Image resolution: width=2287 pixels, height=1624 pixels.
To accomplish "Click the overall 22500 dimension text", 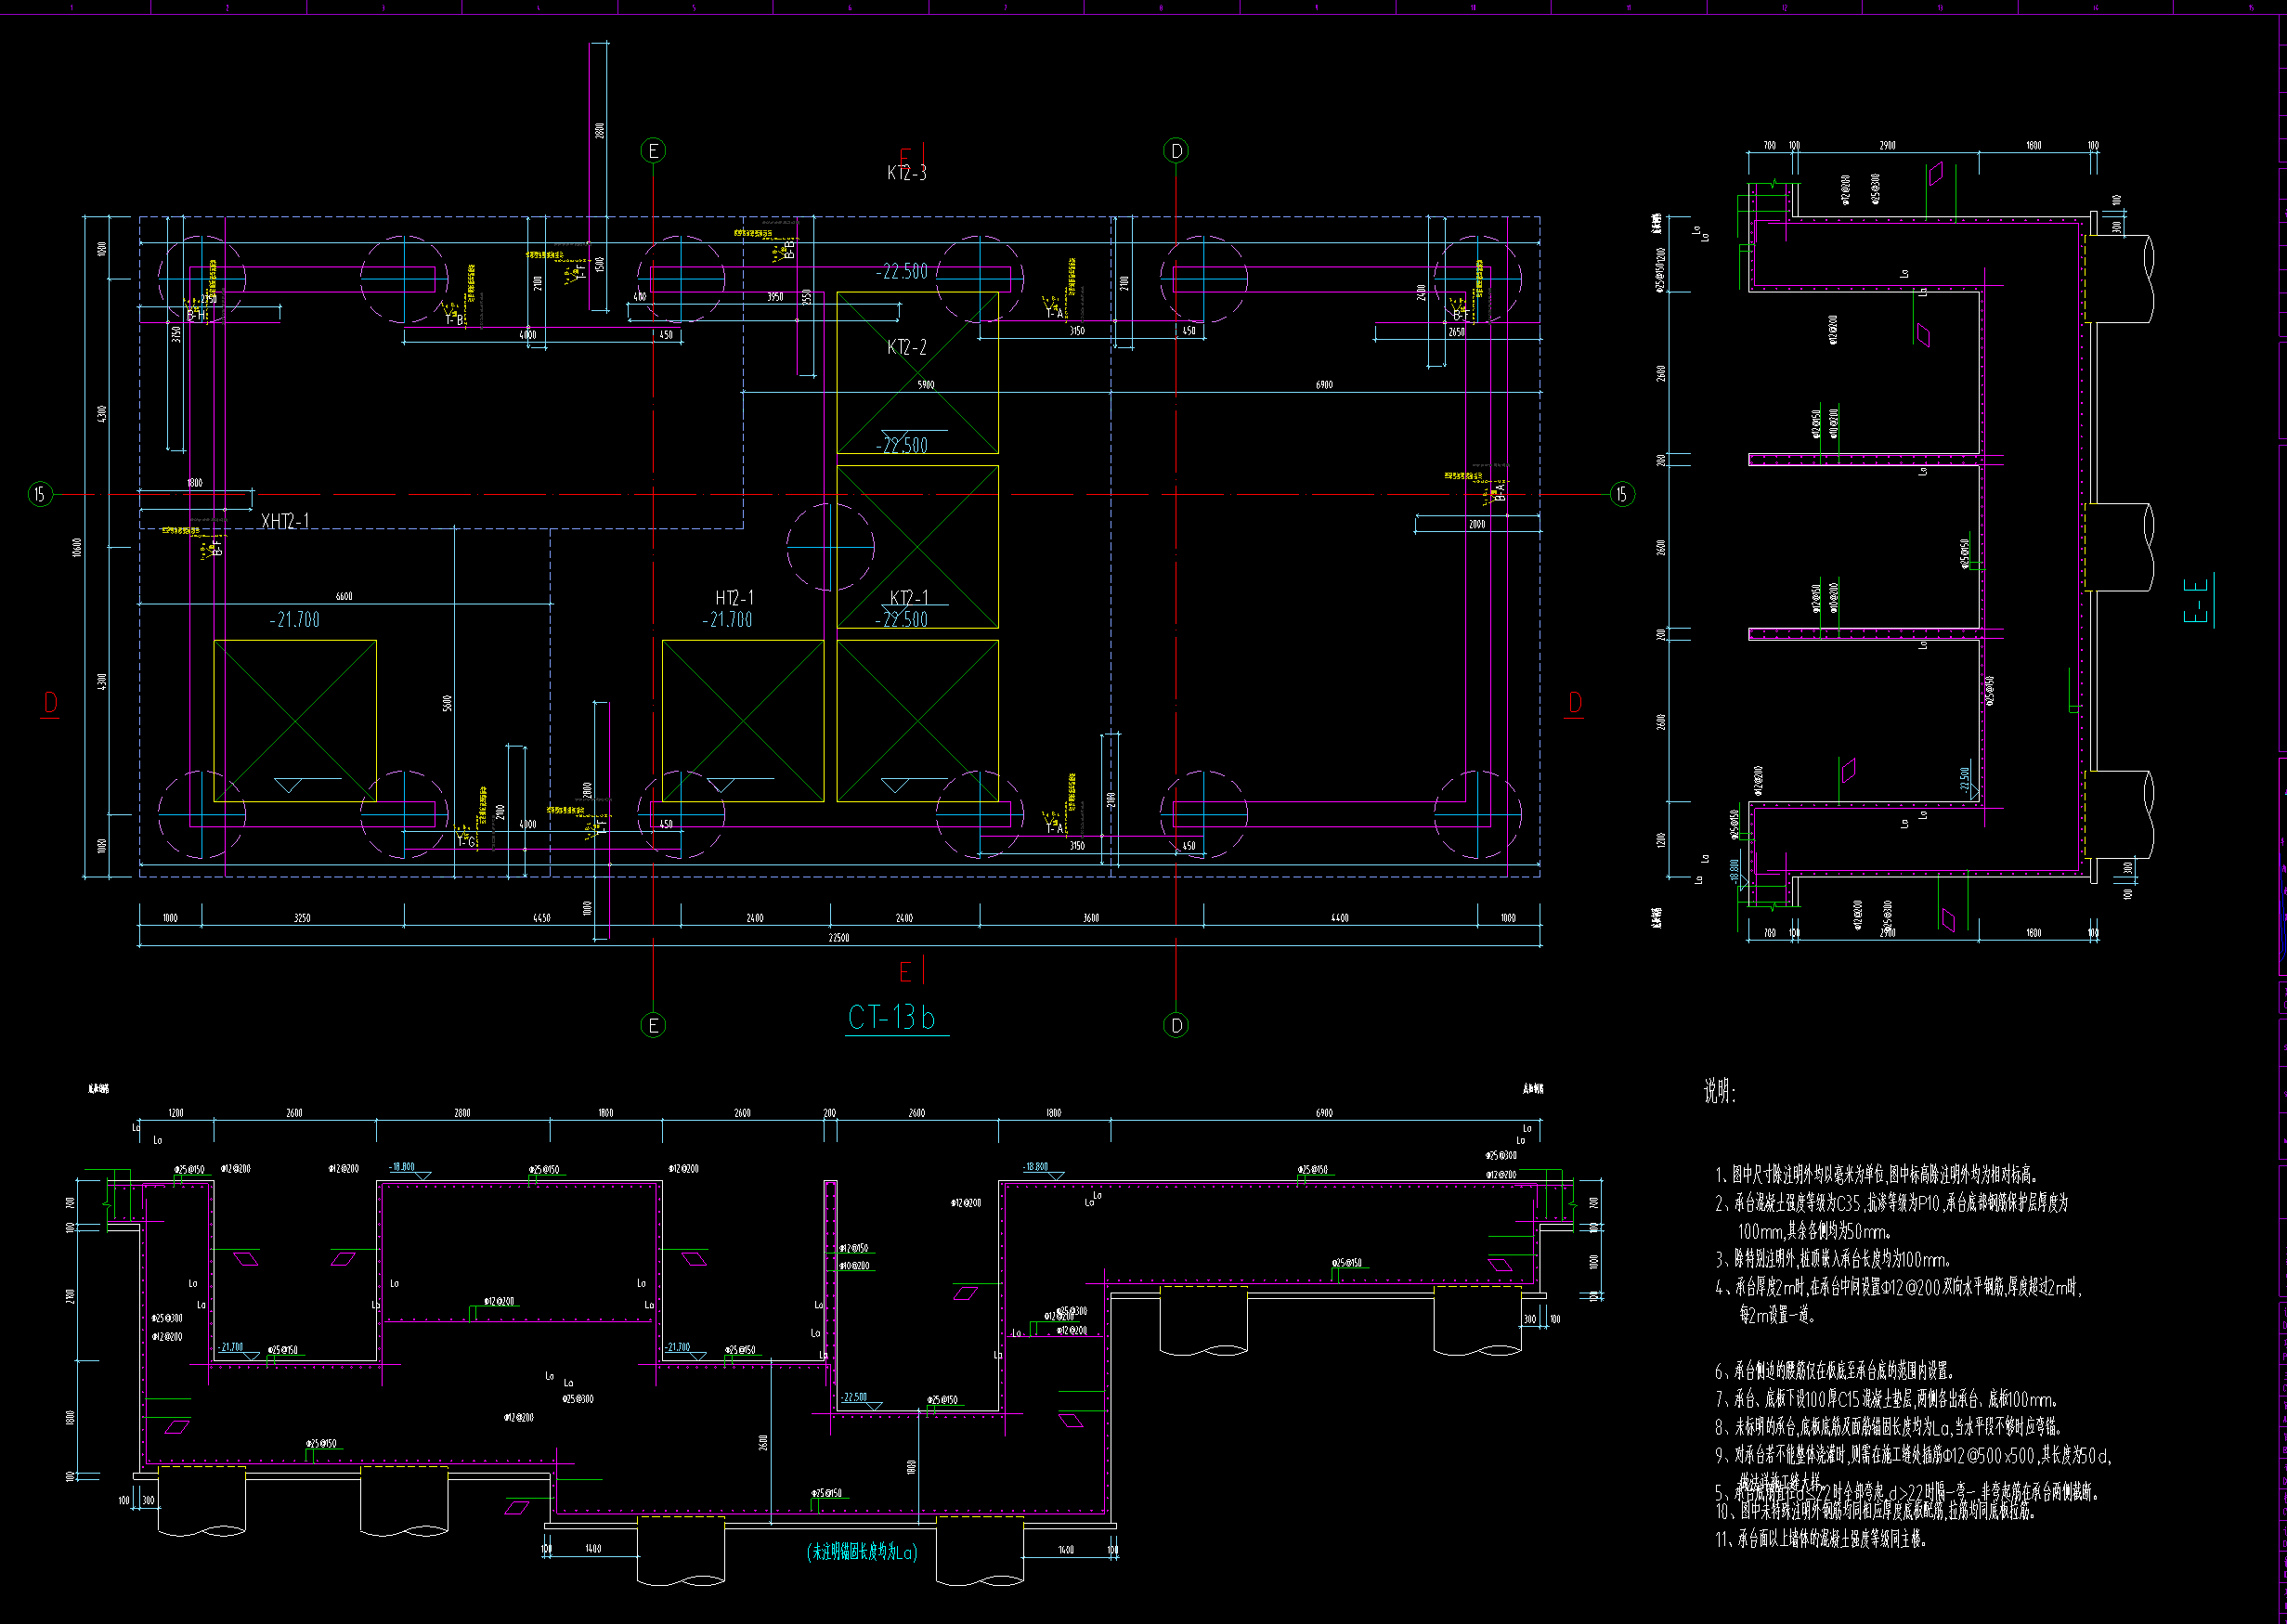I will pos(839,938).
